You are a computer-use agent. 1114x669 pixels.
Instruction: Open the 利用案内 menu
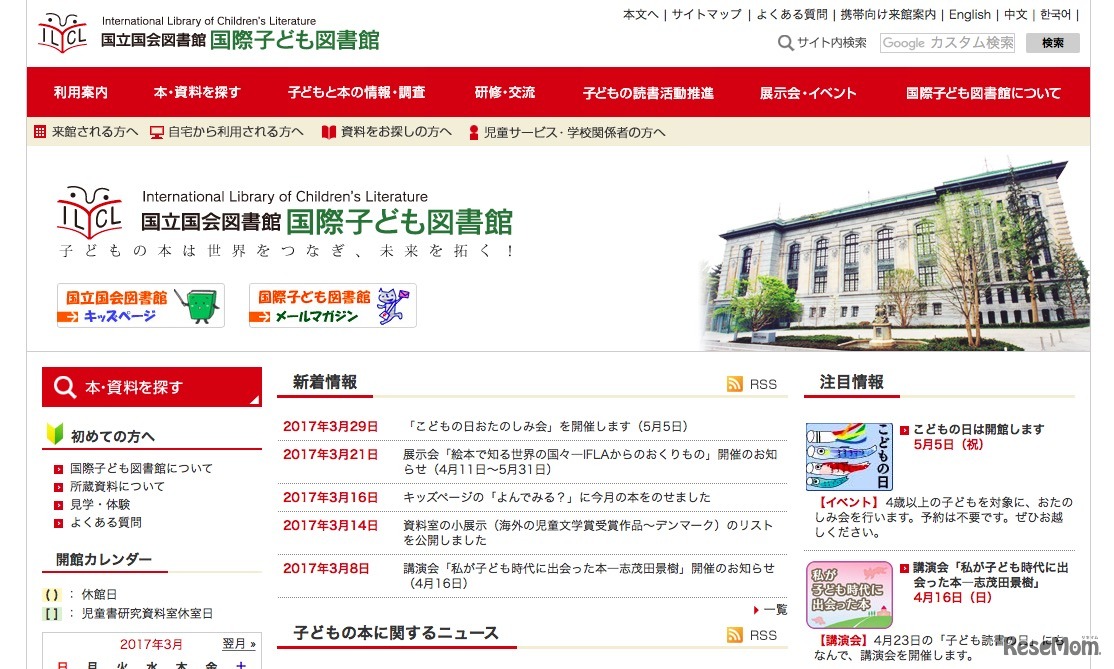[81, 92]
